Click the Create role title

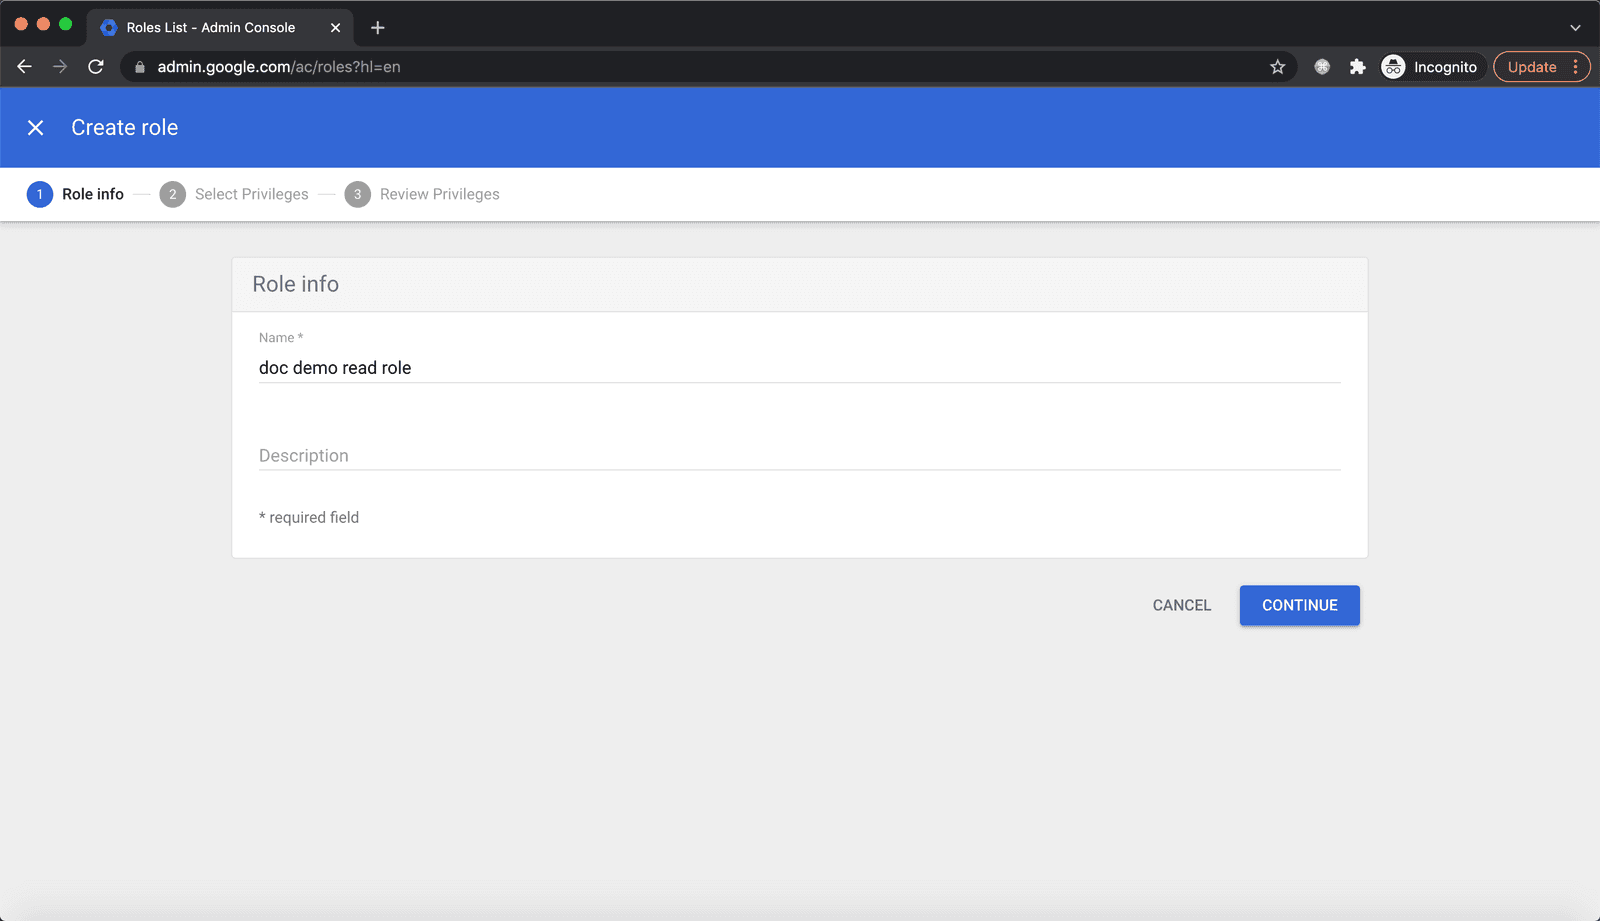tap(125, 128)
